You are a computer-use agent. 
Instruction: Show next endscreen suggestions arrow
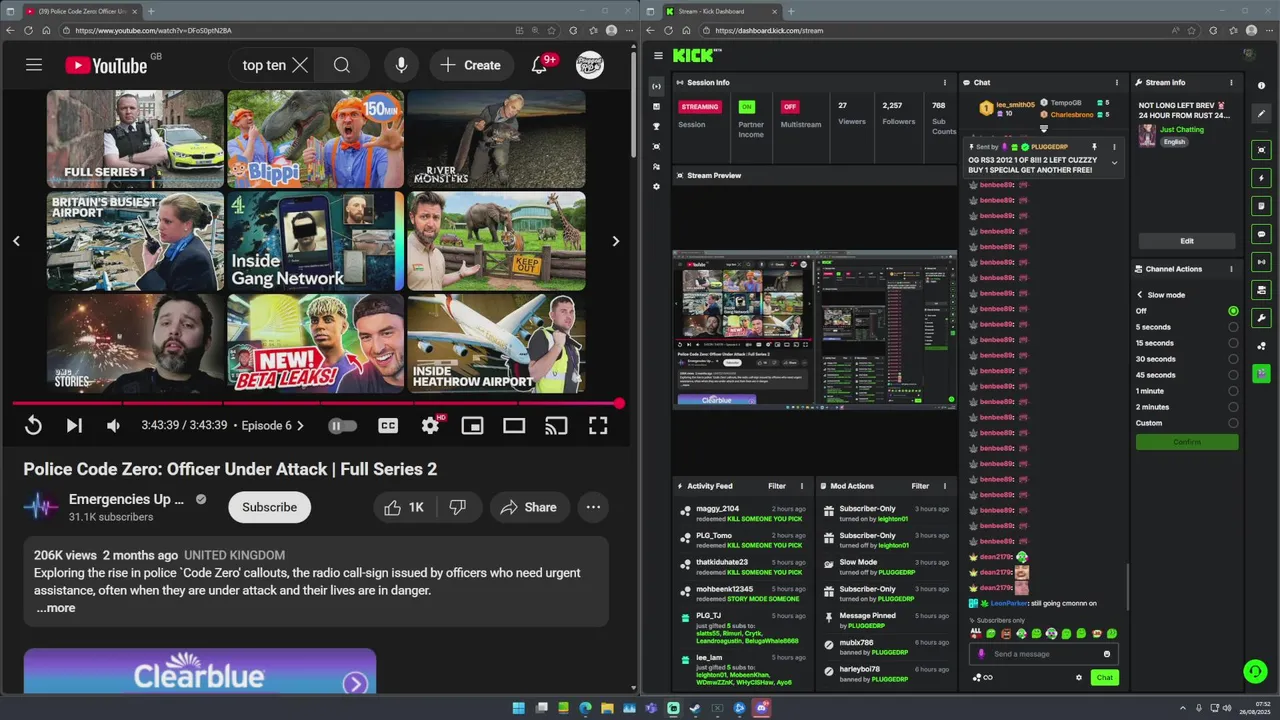[616, 241]
